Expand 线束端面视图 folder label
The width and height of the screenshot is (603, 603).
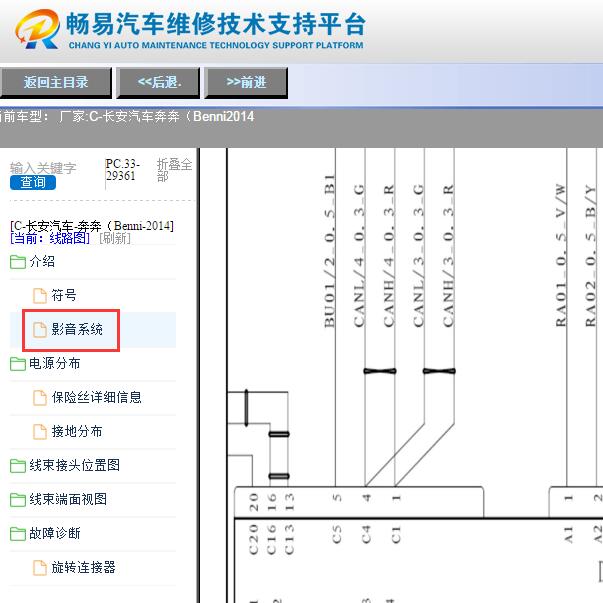tap(68, 499)
